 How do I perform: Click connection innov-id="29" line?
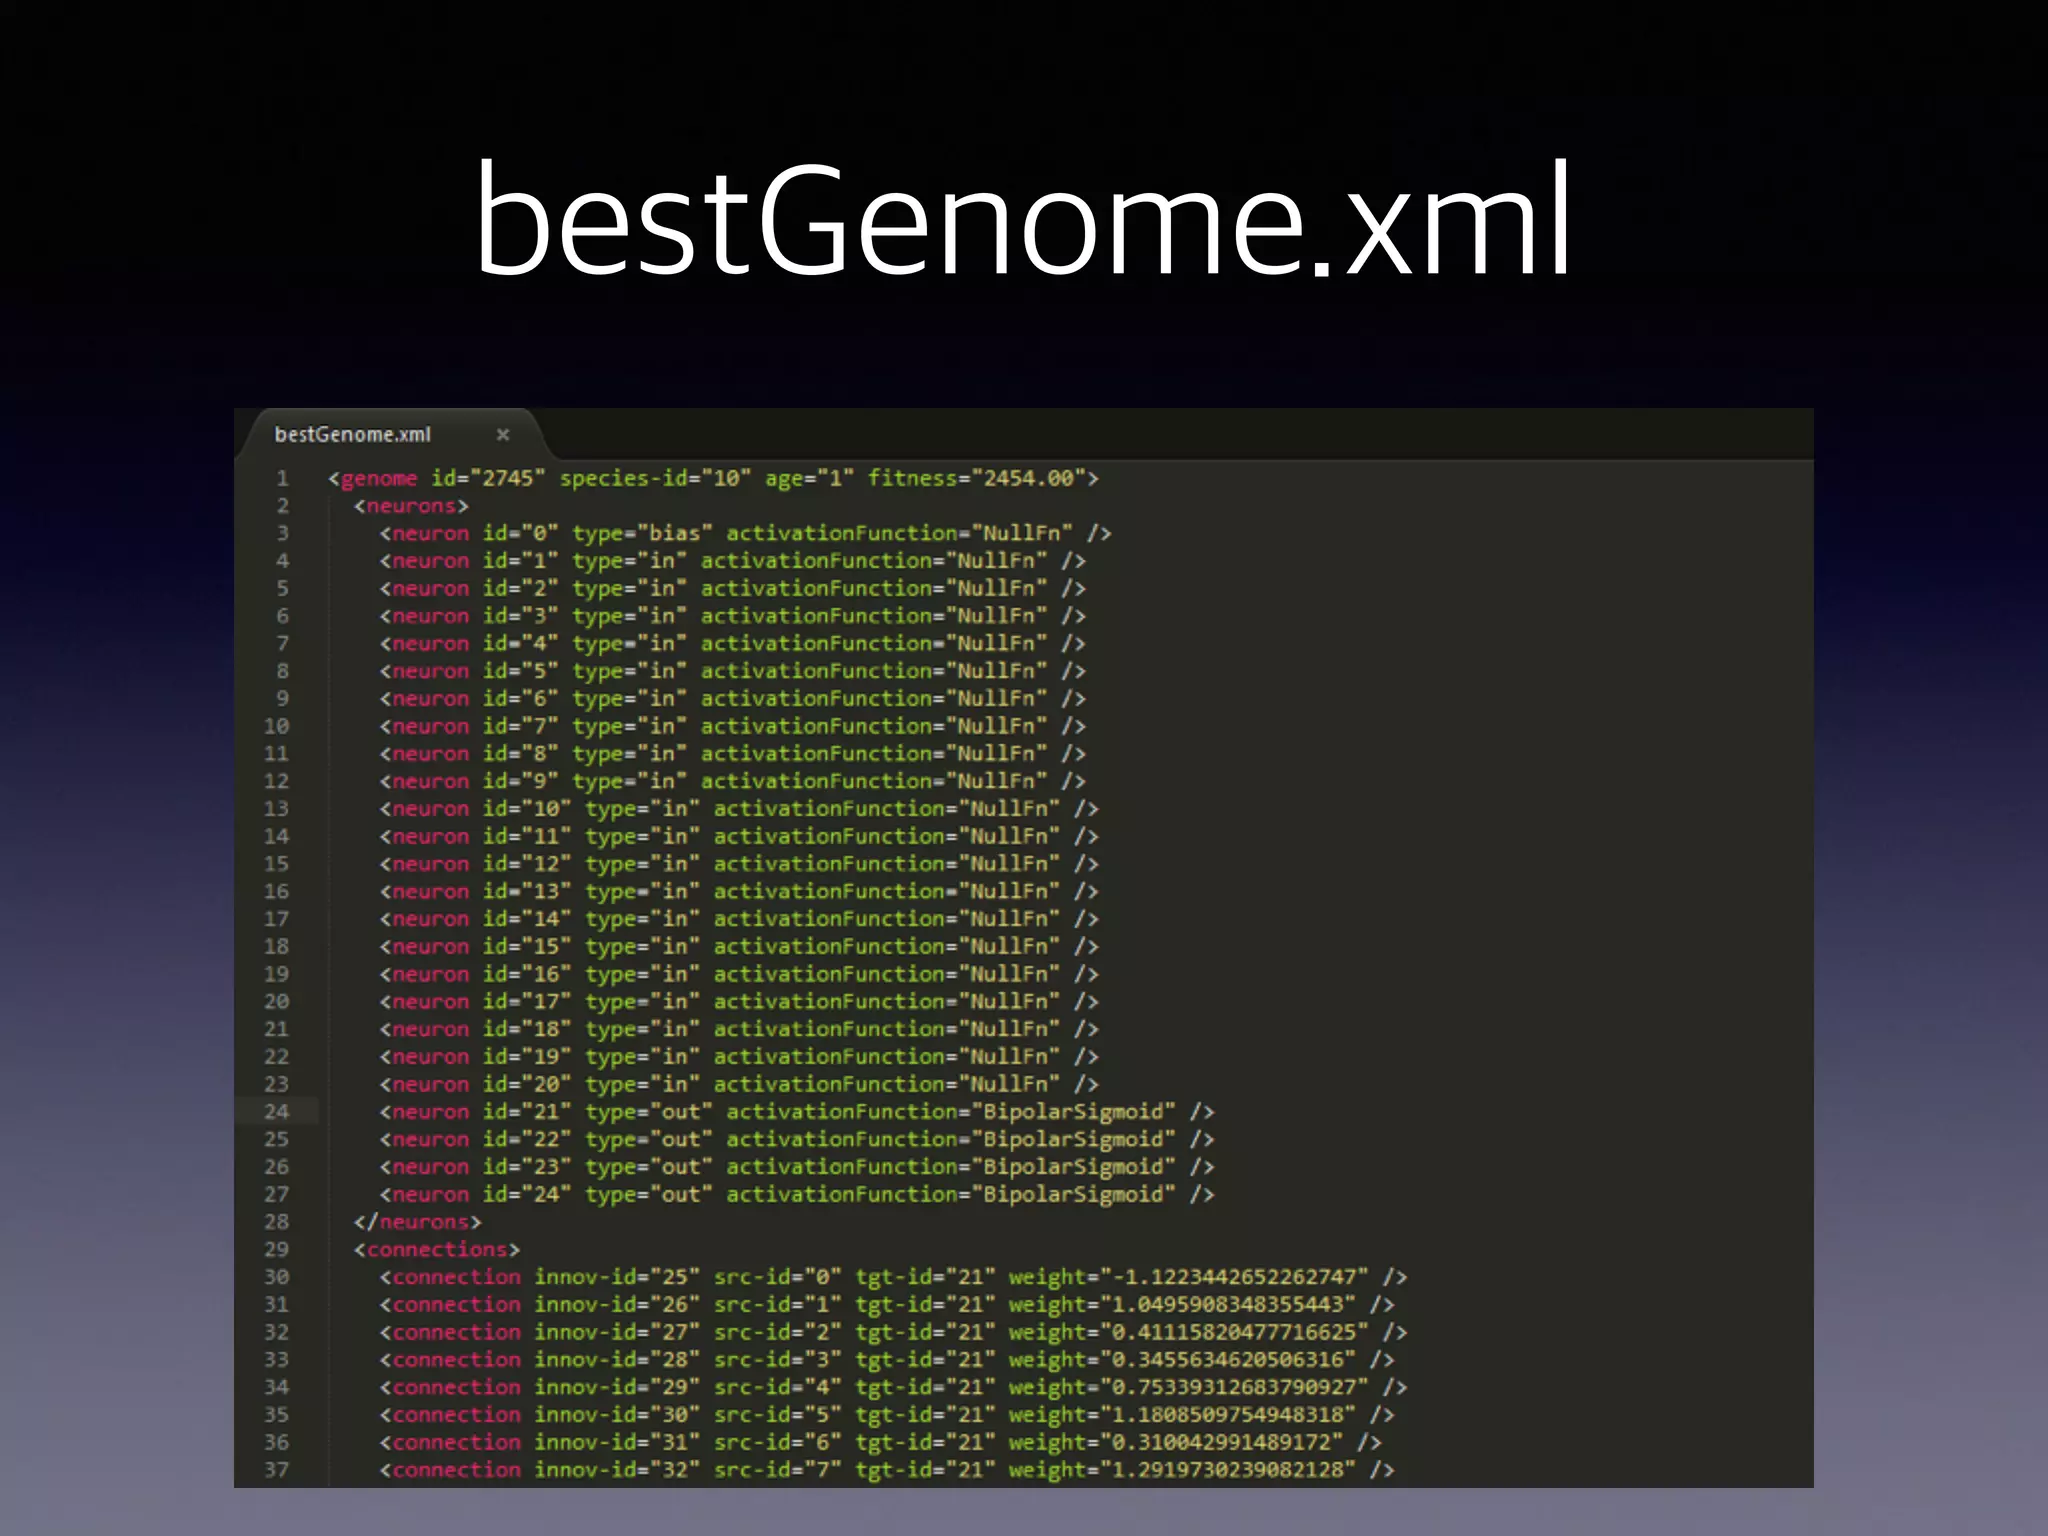pyautogui.click(x=893, y=1387)
